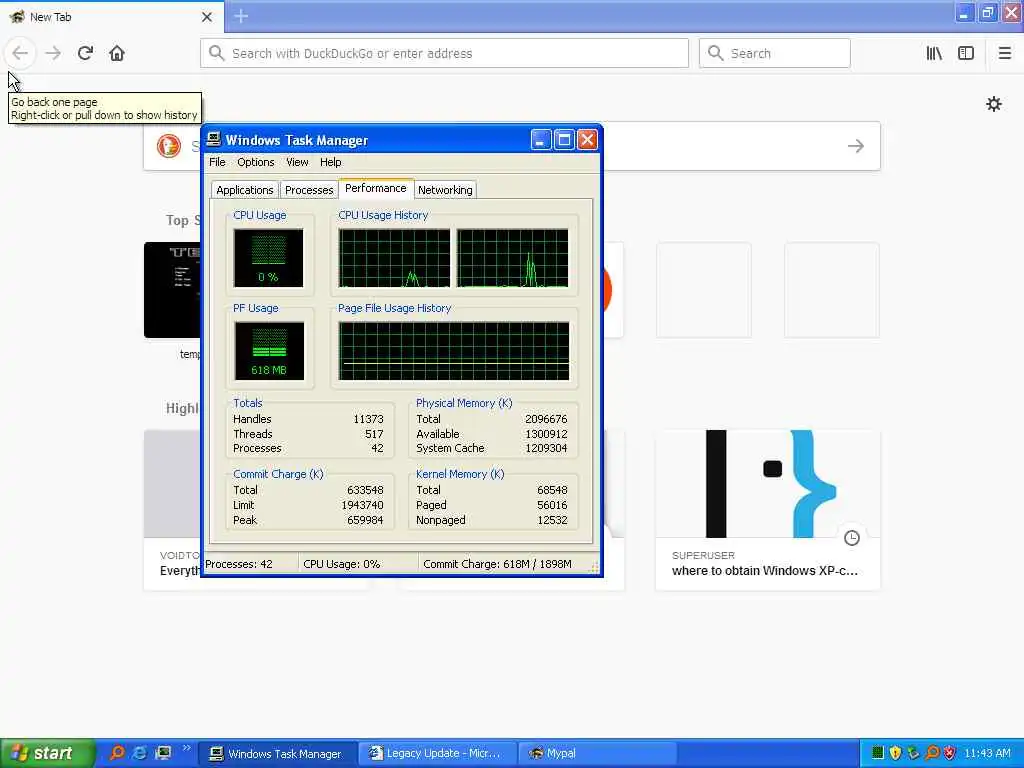The image size is (1024, 768).
Task: Expand the quick launch chevron
Action: click(186, 748)
